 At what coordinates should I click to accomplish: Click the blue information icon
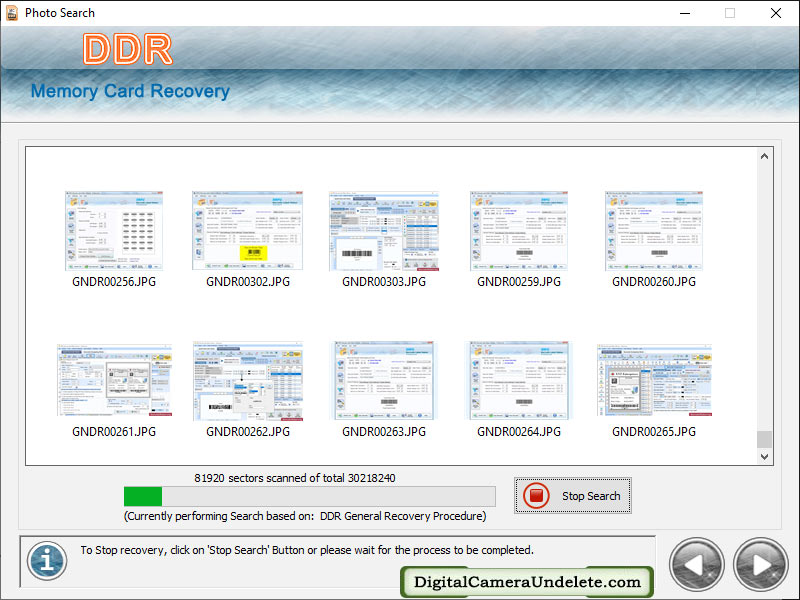(x=47, y=561)
